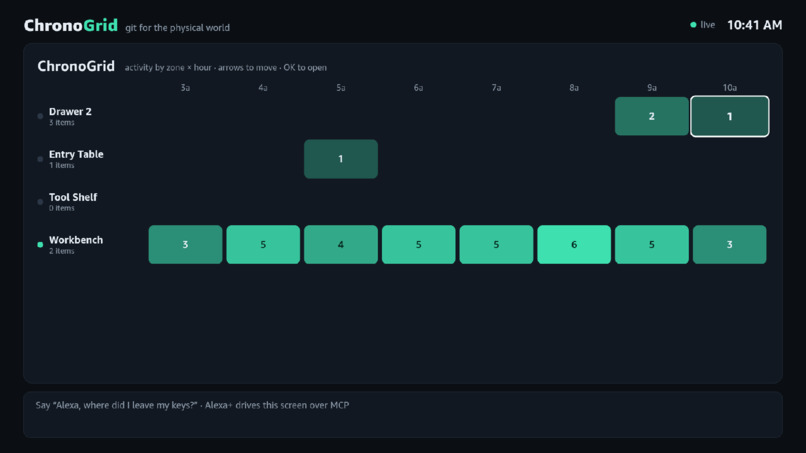This screenshot has width=806, height=453.
Task: Click the gray Tool Shelf status dot
Action: 40,202
